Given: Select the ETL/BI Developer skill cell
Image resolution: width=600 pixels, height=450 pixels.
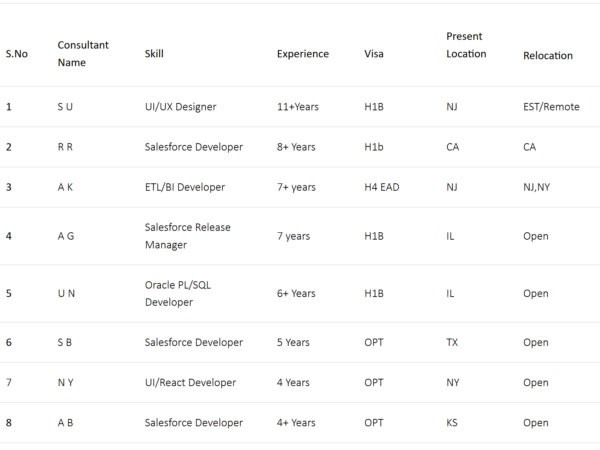Looking at the screenshot, I should pyautogui.click(x=185, y=187).
